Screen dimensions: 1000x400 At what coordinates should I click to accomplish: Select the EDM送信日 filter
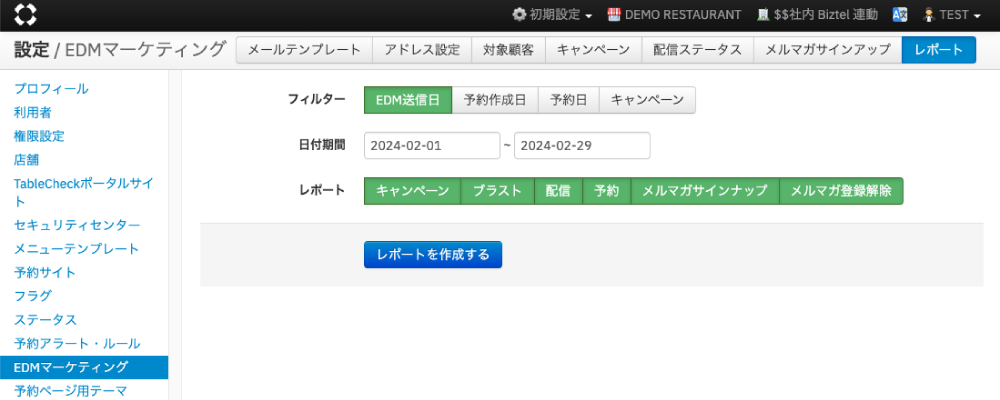click(x=408, y=100)
